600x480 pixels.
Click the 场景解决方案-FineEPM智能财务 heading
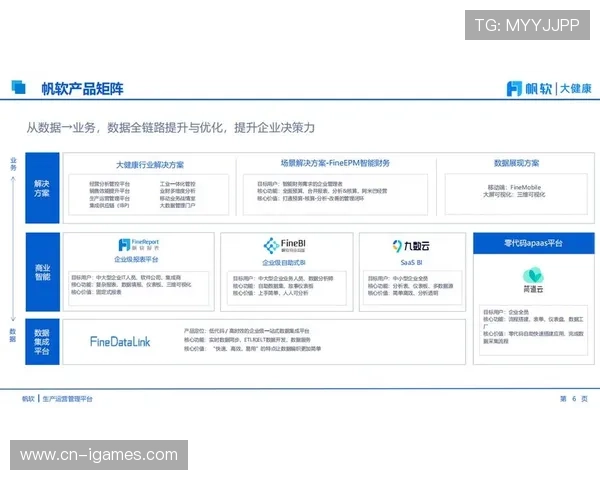pyautogui.click(x=335, y=163)
